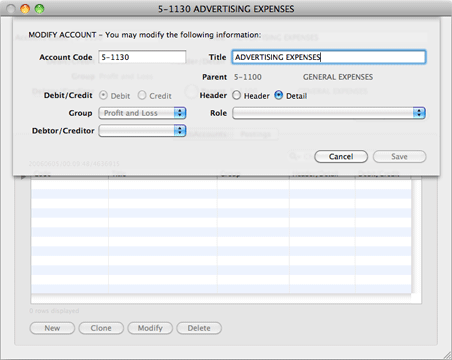452x360 pixels.
Task: Click the window resize grip at corner
Action: coord(446,354)
